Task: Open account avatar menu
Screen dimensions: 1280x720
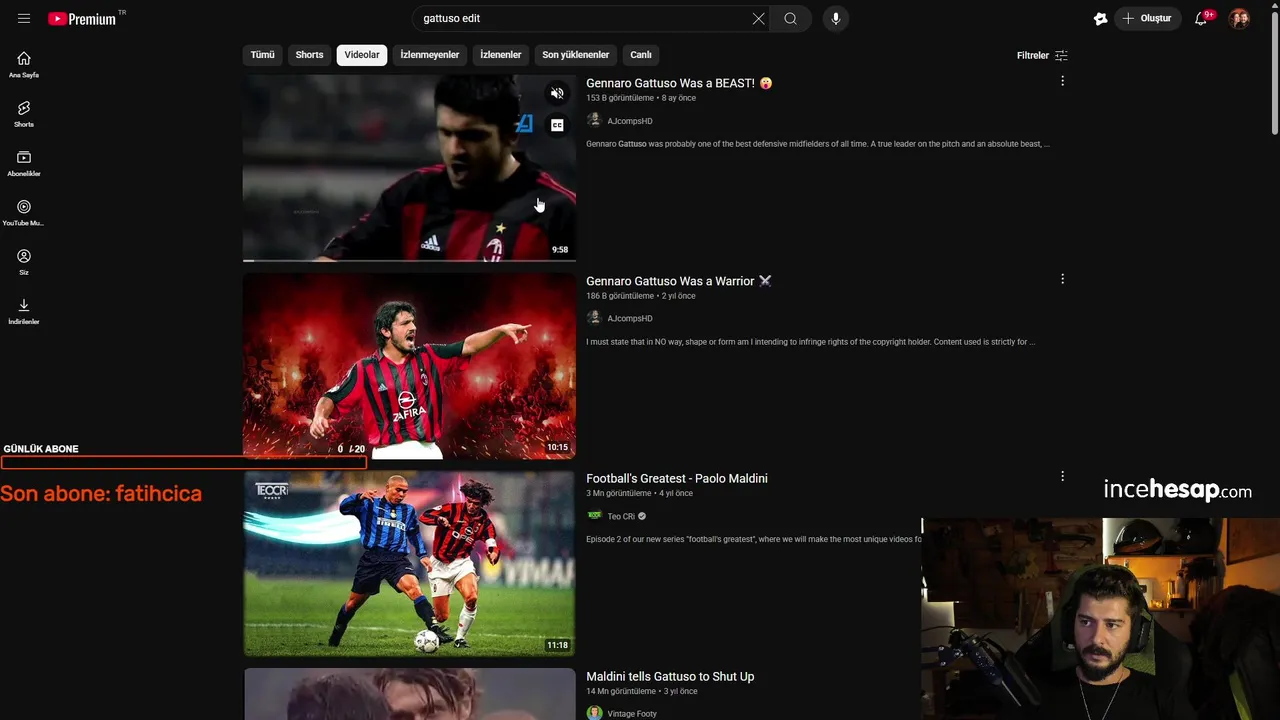Action: [1239, 18]
